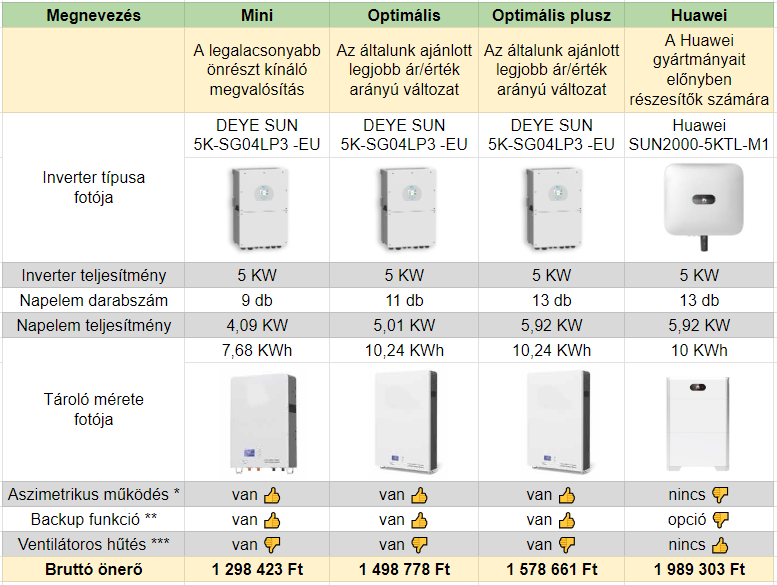Click the '1 298 423 Ft' price
The width and height of the screenshot is (777, 585).
tap(257, 569)
